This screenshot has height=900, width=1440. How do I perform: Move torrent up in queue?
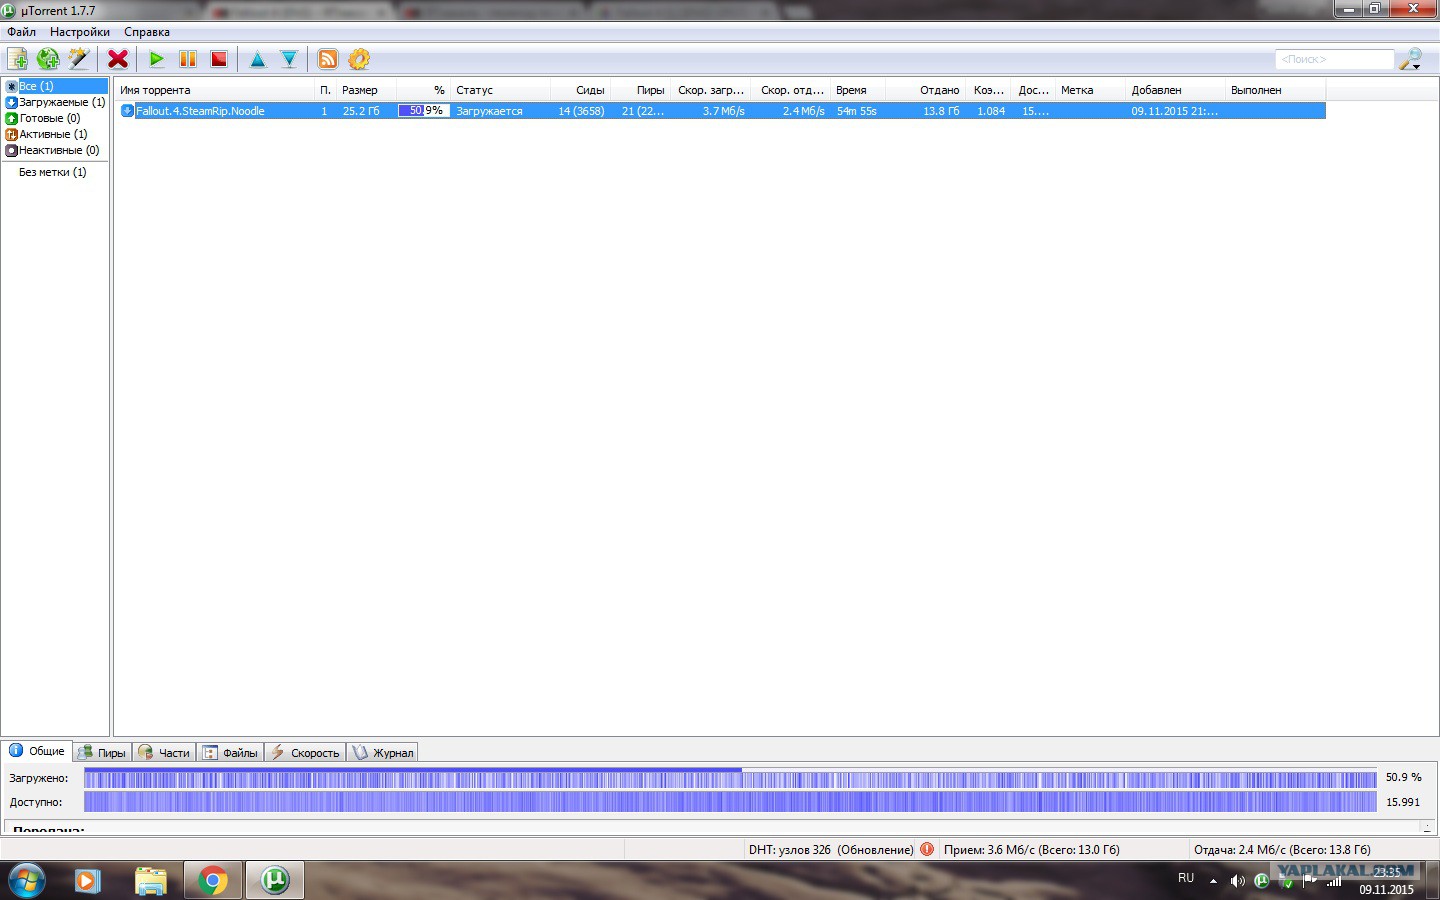[x=258, y=59]
